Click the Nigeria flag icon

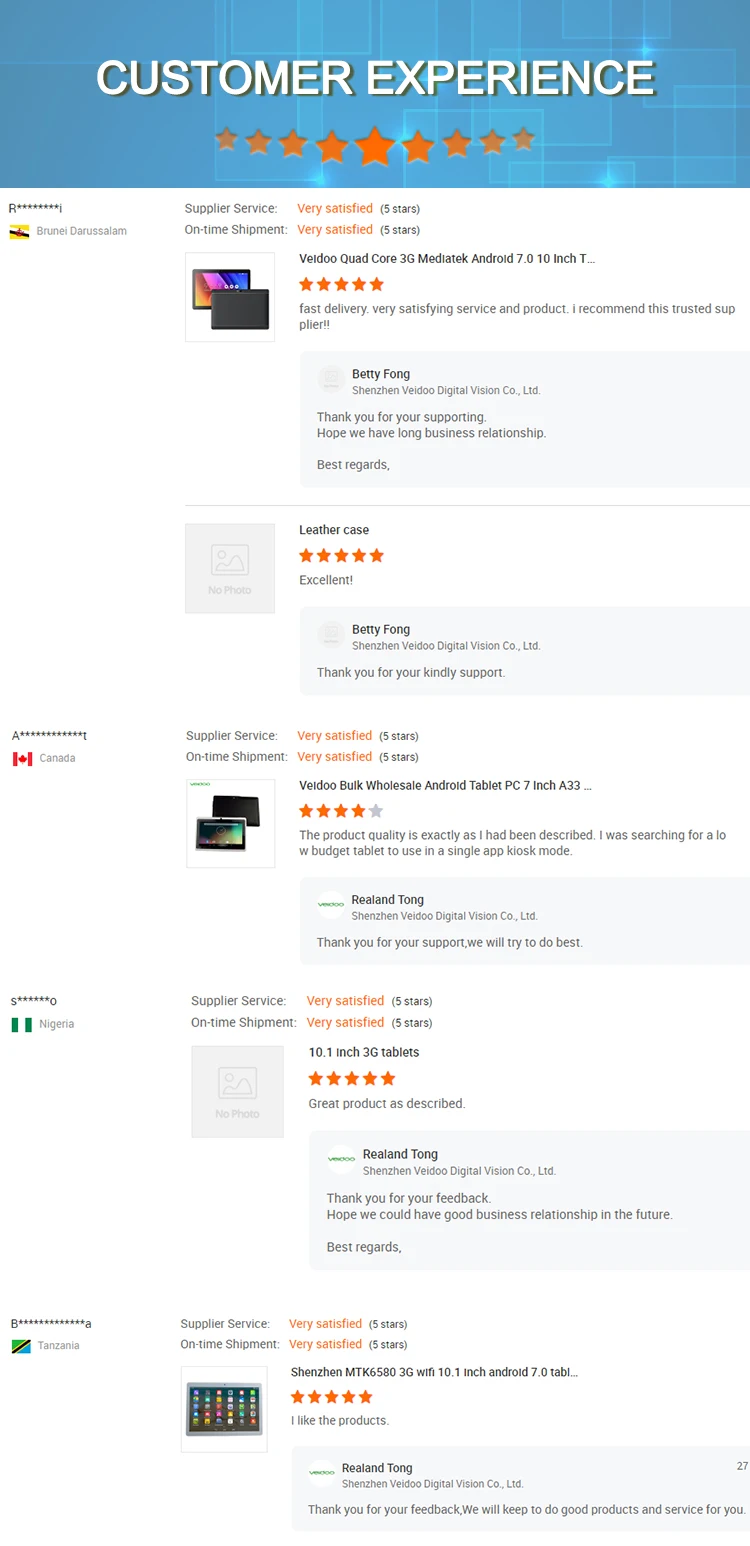[22, 1025]
